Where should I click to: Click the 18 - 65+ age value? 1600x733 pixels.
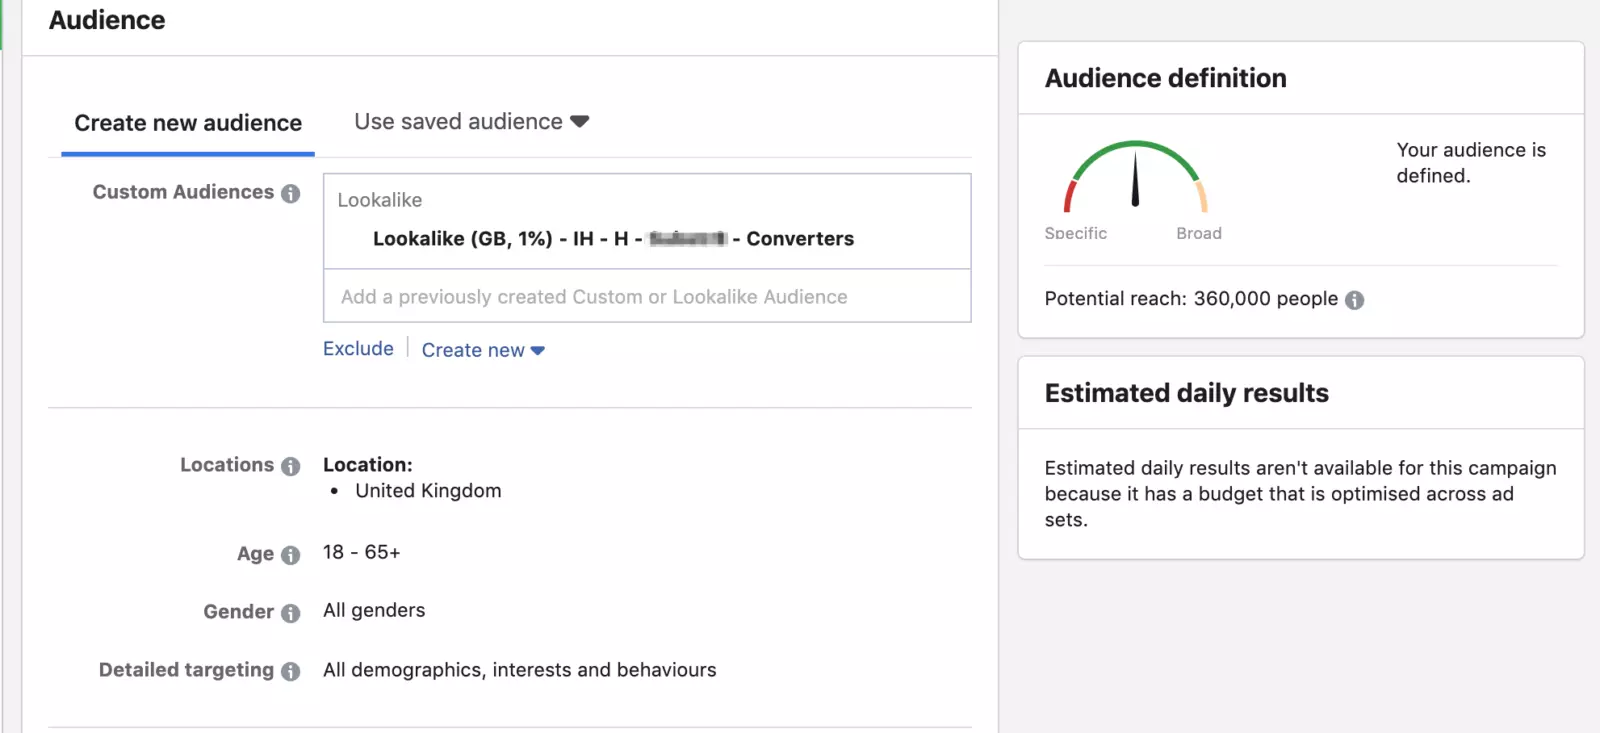361,553
